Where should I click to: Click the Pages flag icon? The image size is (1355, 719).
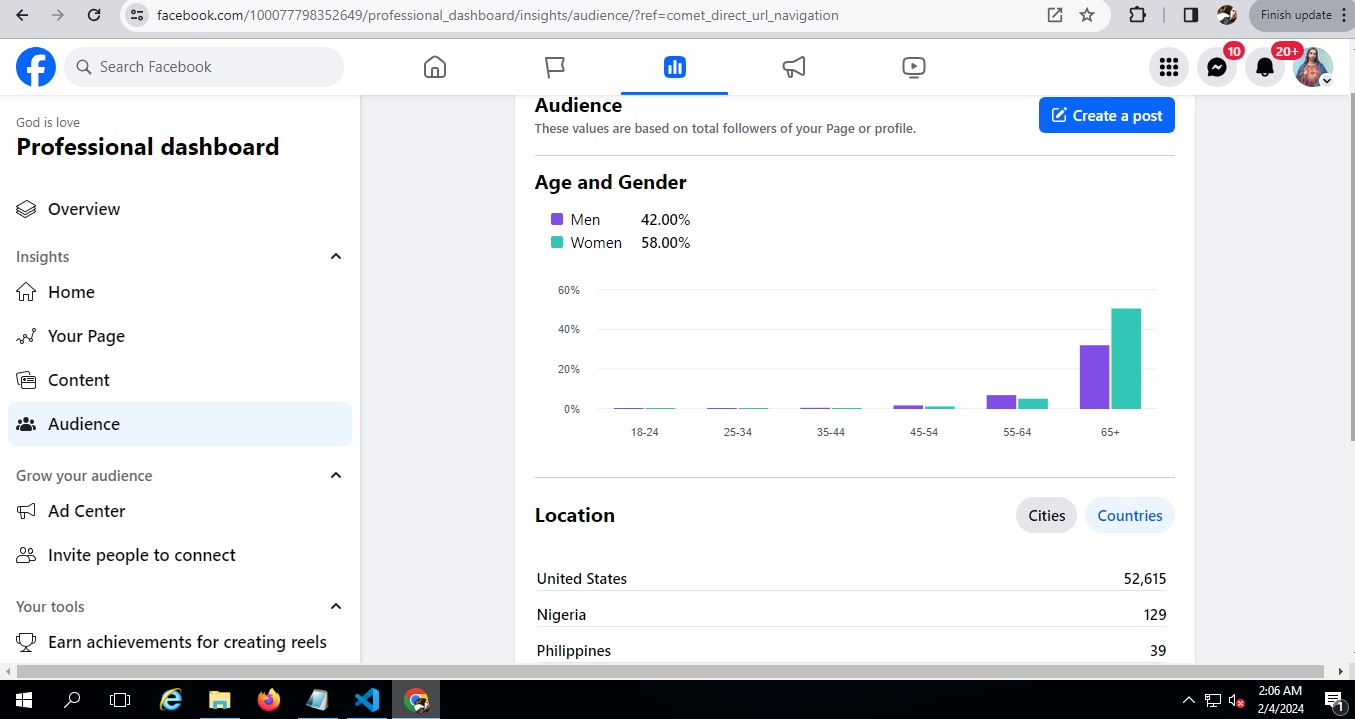pos(555,67)
